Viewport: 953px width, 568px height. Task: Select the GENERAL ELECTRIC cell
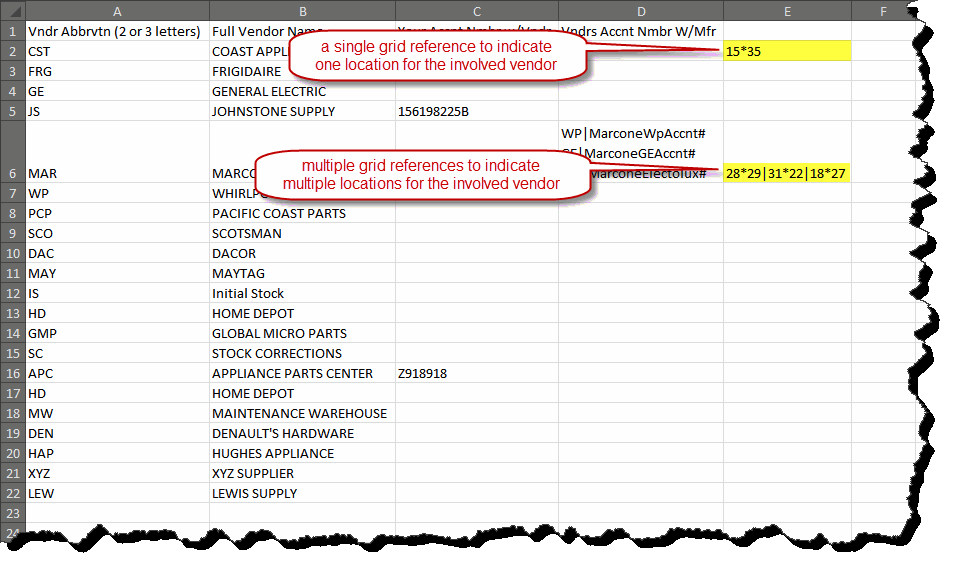[x=303, y=91]
